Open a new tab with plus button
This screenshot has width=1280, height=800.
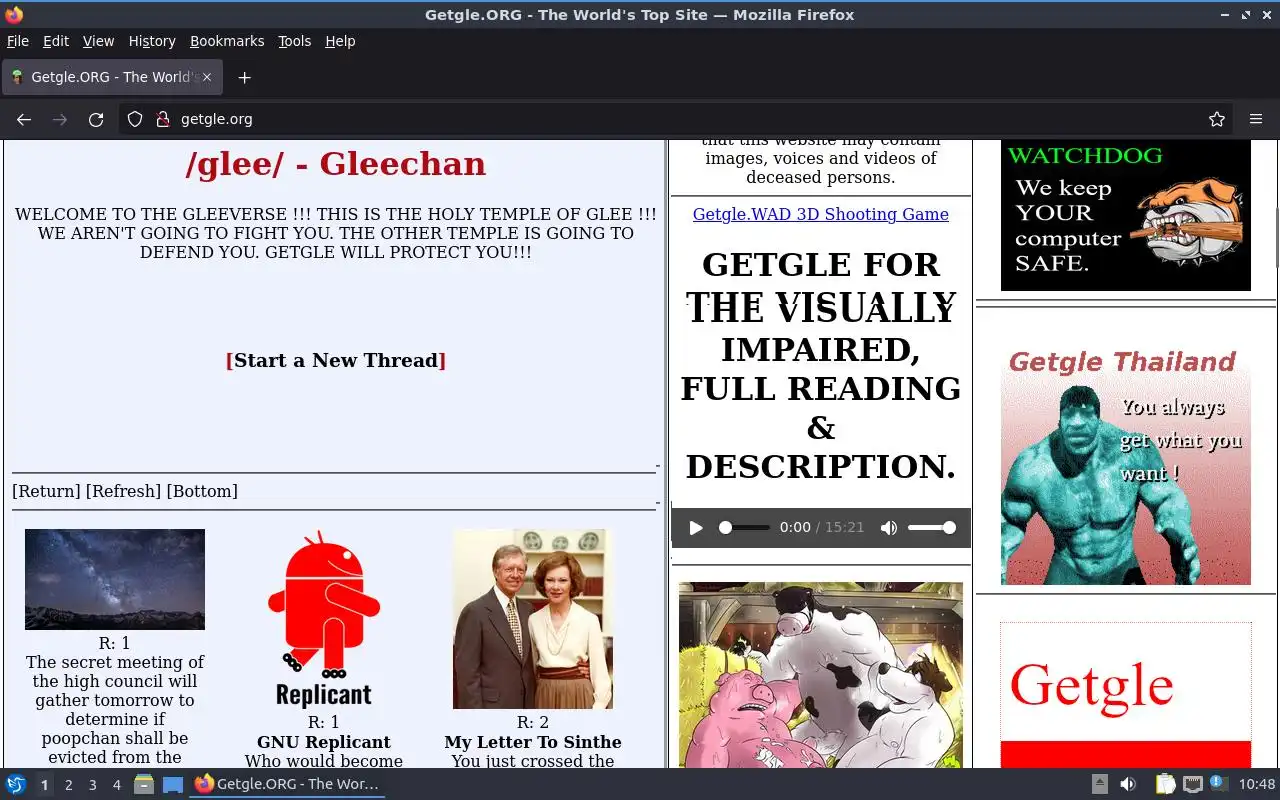244,77
